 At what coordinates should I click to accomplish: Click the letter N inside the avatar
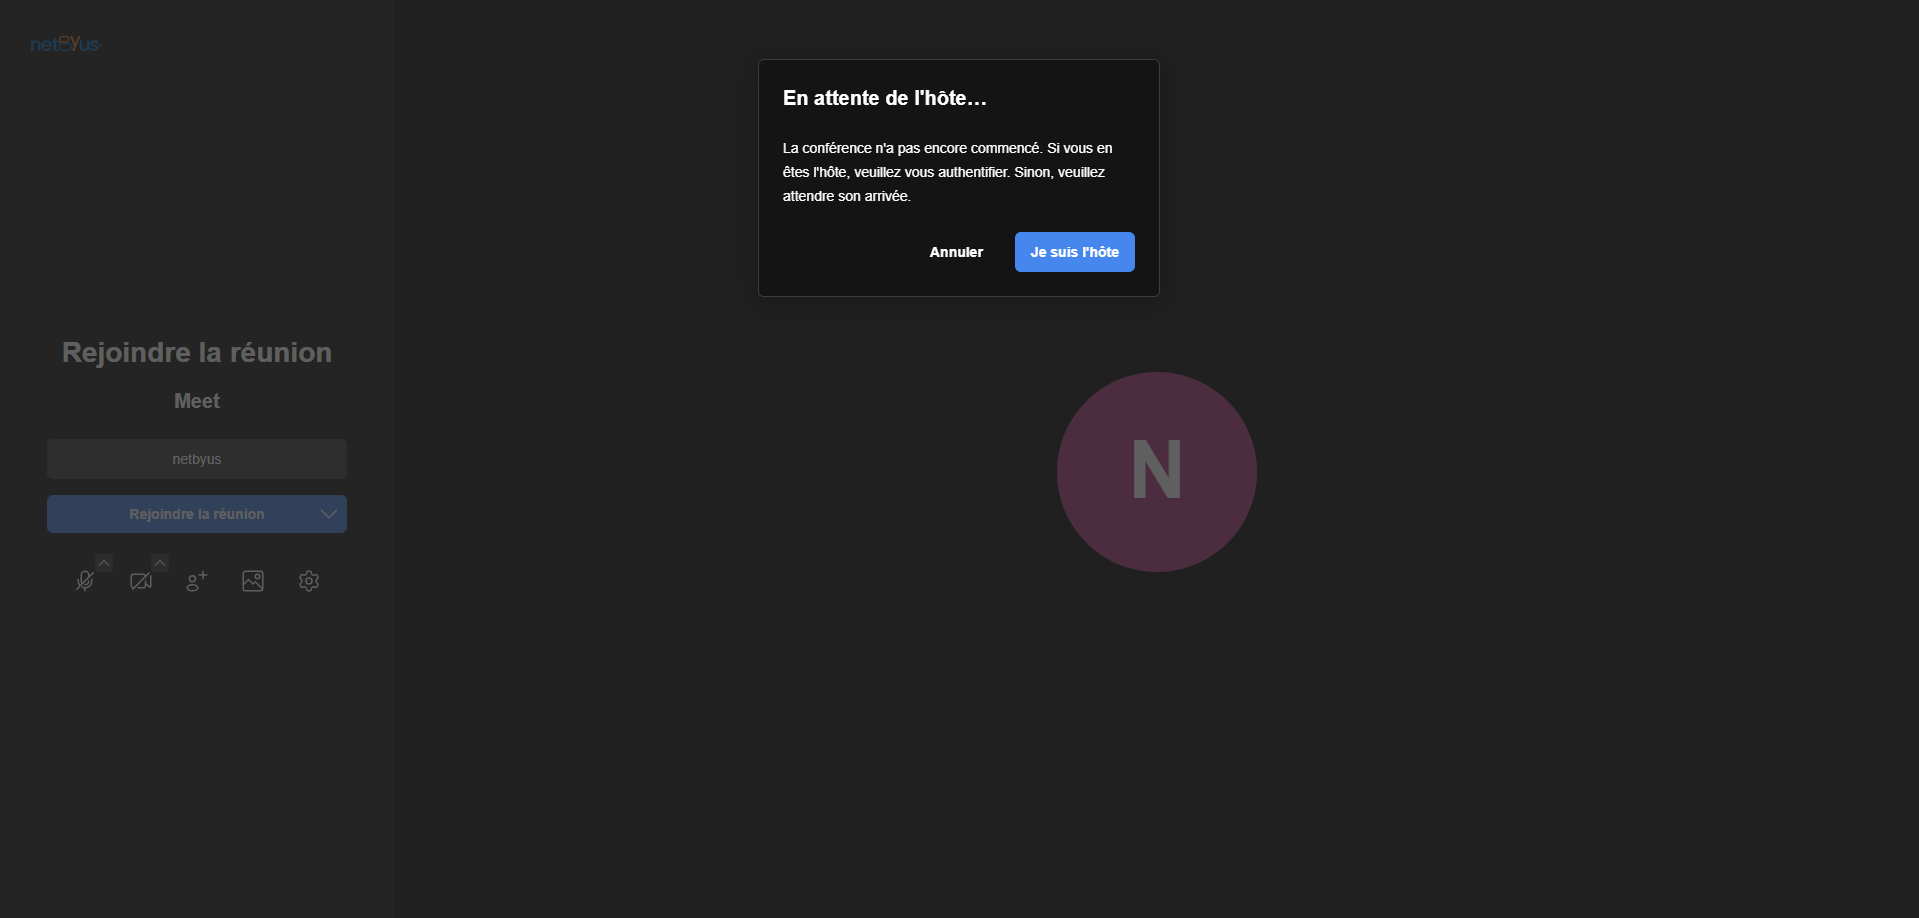click(x=1156, y=470)
